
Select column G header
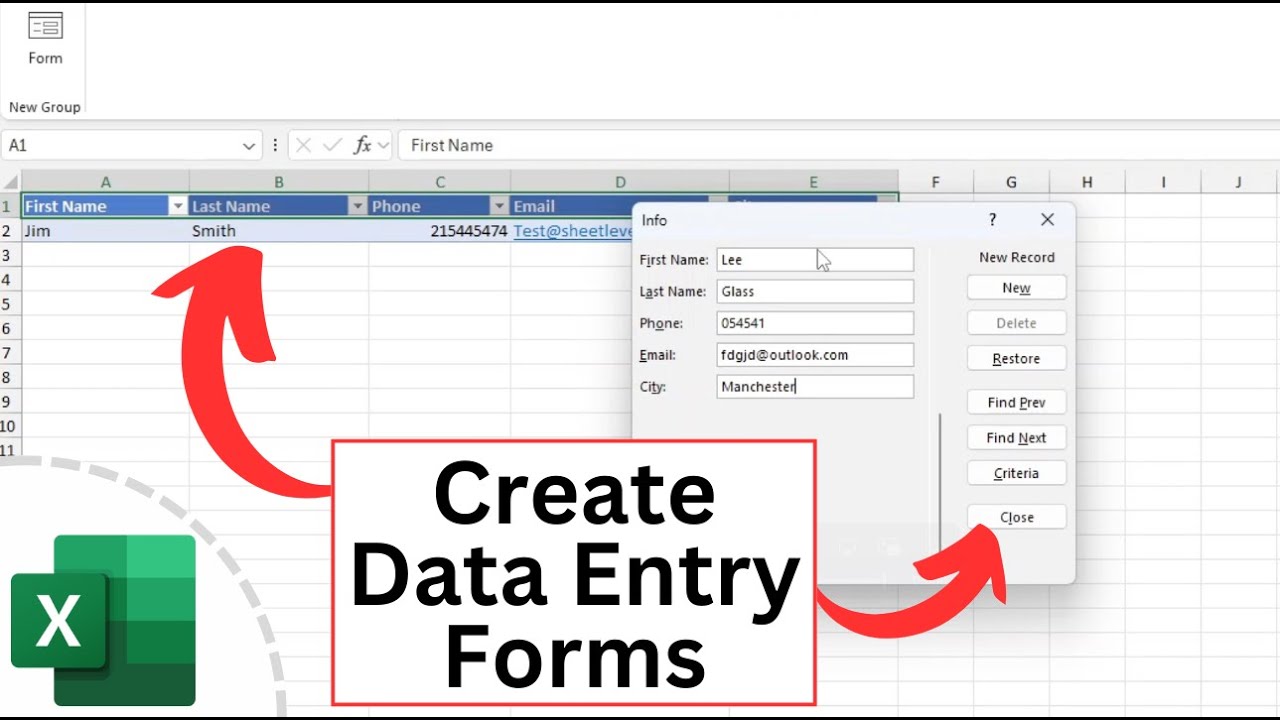(1011, 182)
